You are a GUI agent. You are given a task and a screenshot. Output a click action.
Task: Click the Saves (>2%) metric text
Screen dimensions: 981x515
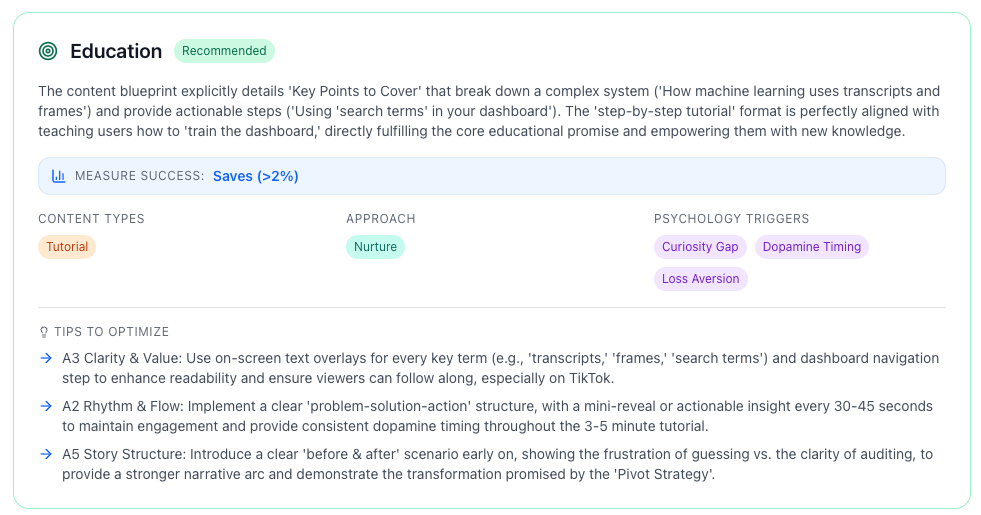tap(255, 176)
